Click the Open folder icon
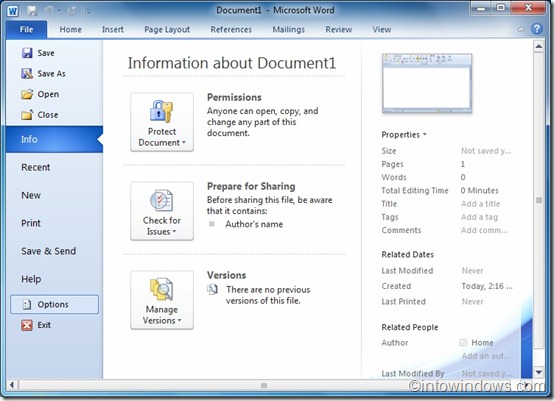555x401 pixels. click(x=27, y=94)
